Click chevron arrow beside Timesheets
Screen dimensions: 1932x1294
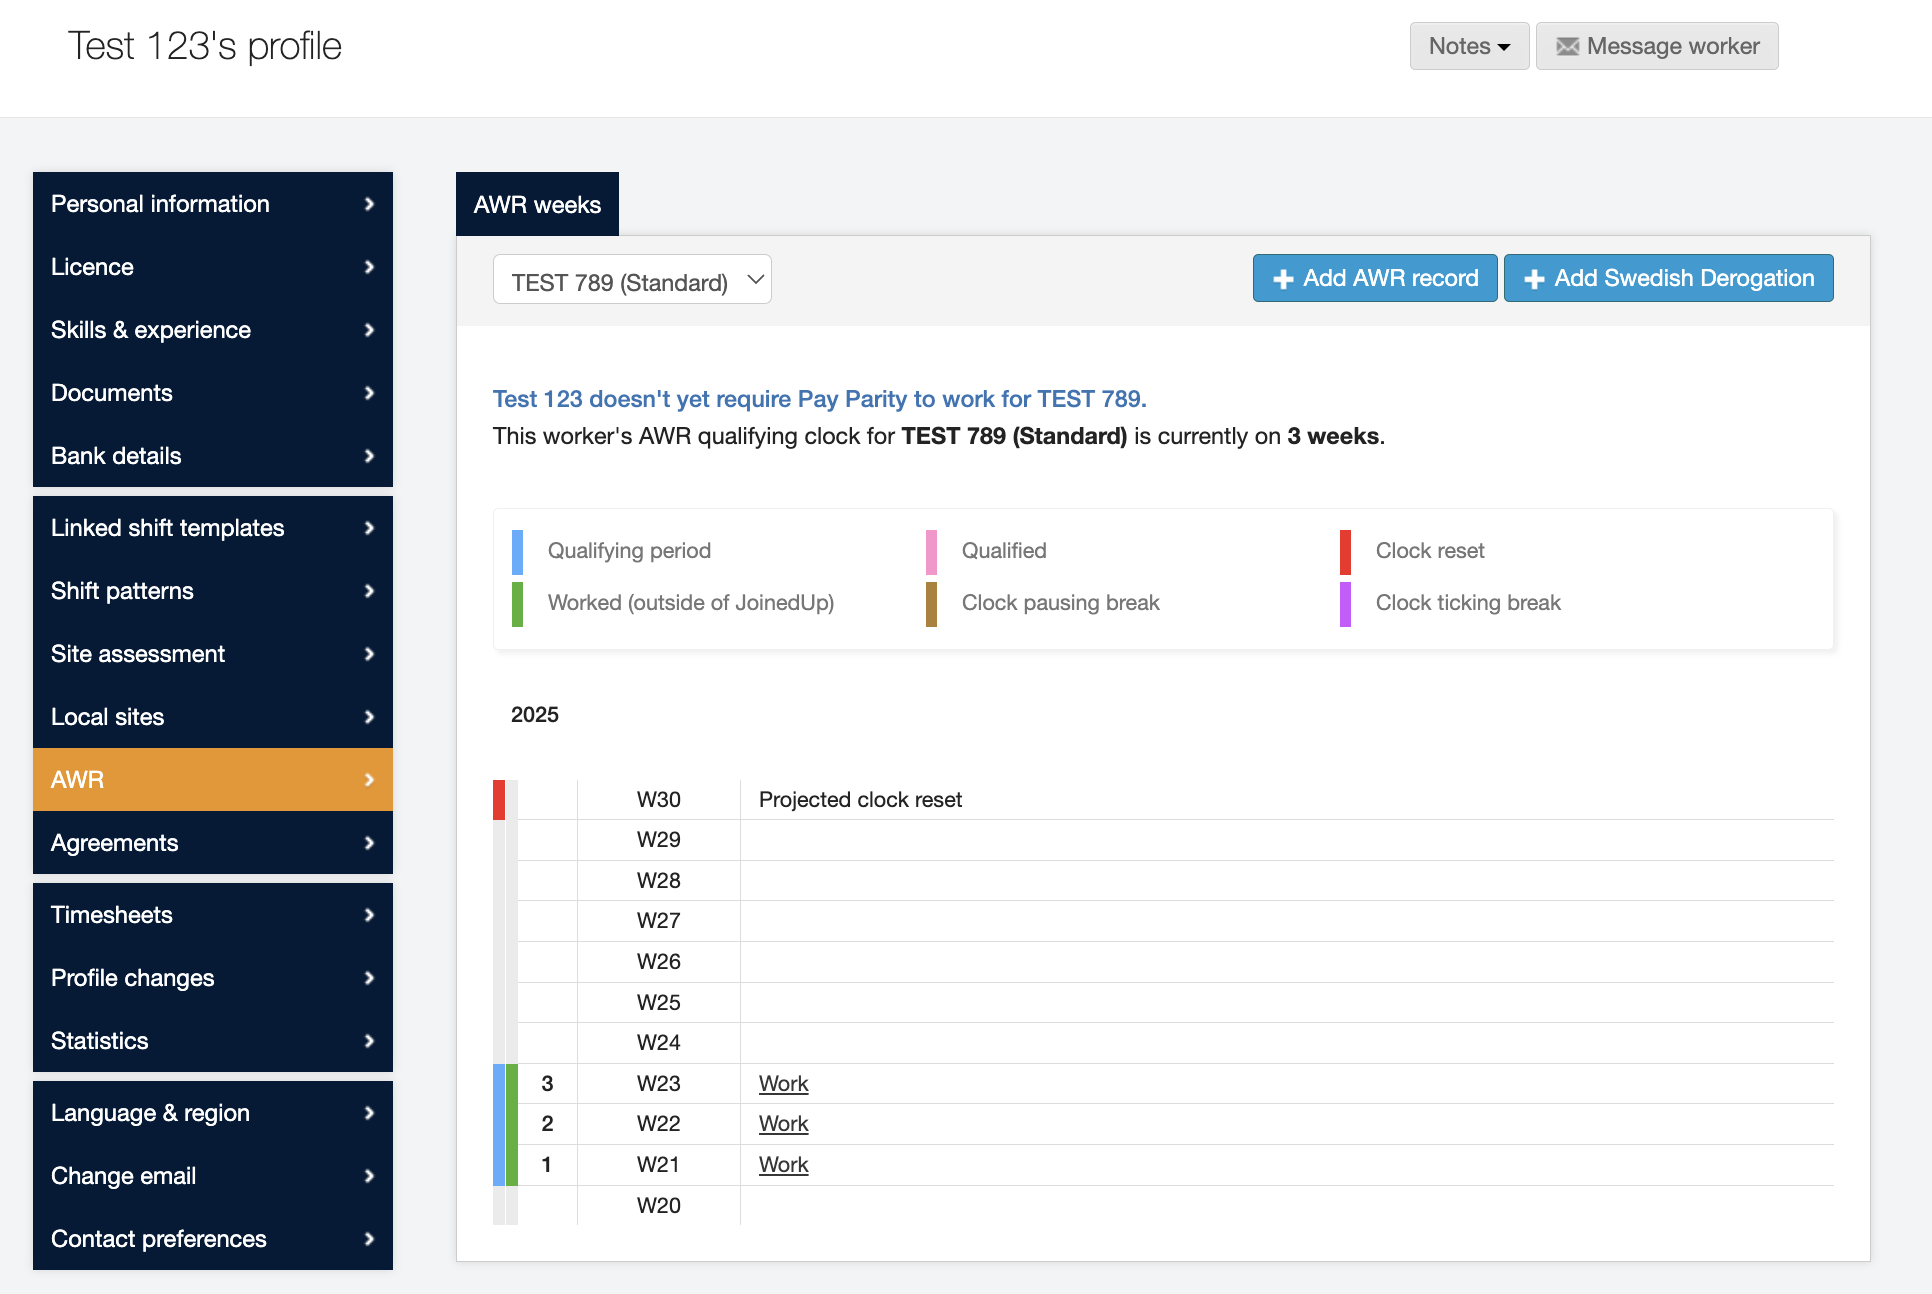pyautogui.click(x=369, y=915)
